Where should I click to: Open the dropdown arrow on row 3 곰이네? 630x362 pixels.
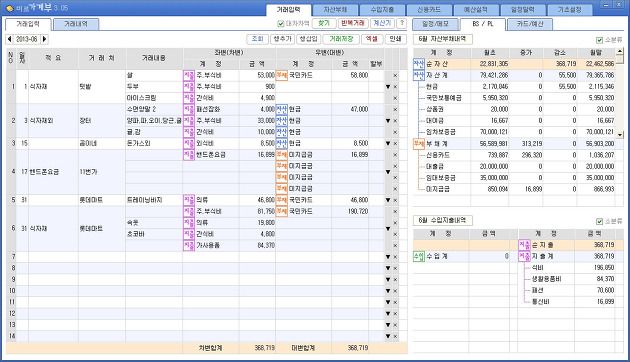(x=388, y=143)
